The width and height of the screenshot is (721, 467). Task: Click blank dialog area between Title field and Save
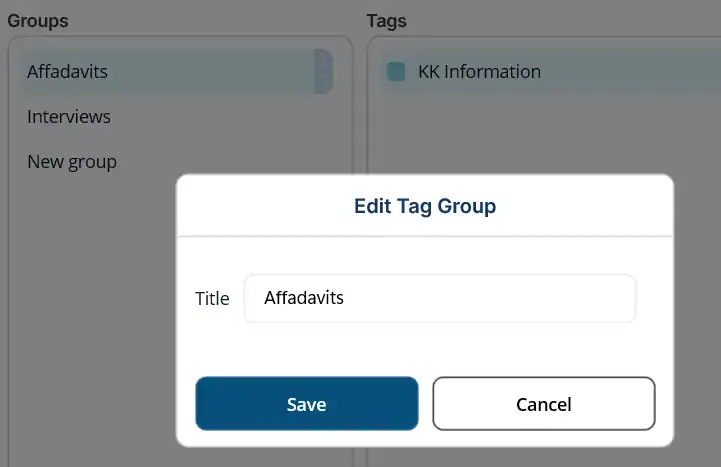[x=425, y=350]
